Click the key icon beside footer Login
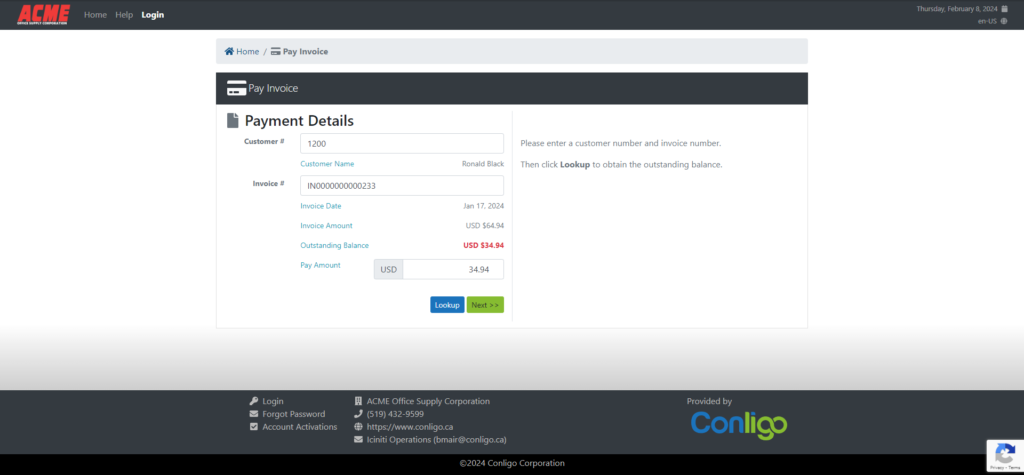Image resolution: width=1024 pixels, height=475 pixels. click(x=254, y=401)
